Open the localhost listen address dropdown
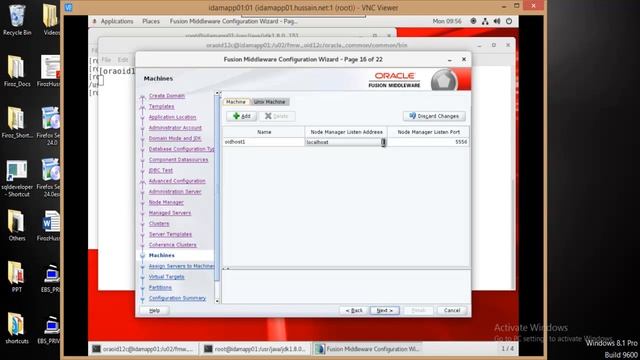Screen dimensions: 640x360 (383, 142)
